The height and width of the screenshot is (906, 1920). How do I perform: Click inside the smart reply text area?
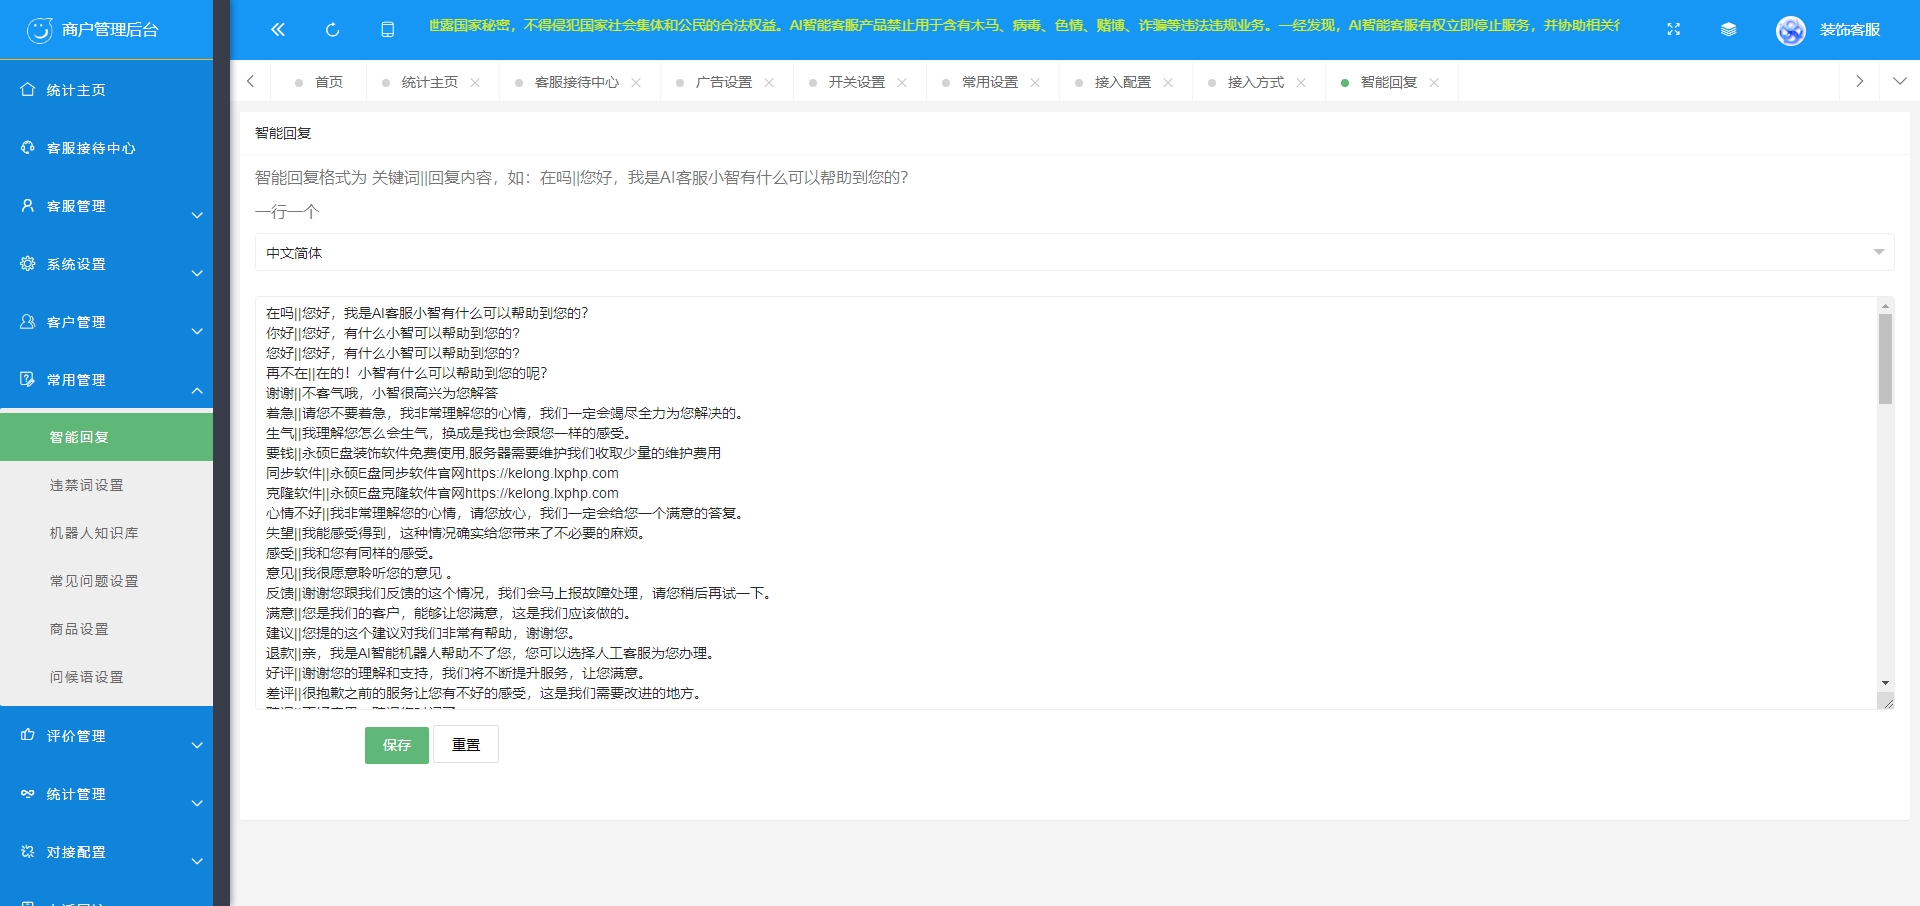tap(1000, 500)
